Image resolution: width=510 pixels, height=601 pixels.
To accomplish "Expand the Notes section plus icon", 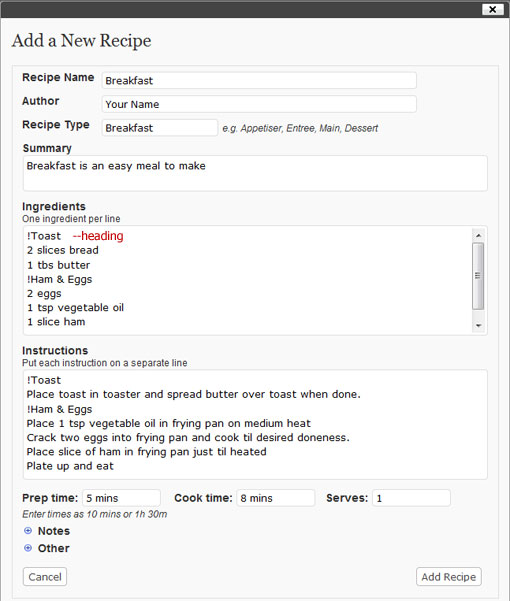I will [28, 530].
